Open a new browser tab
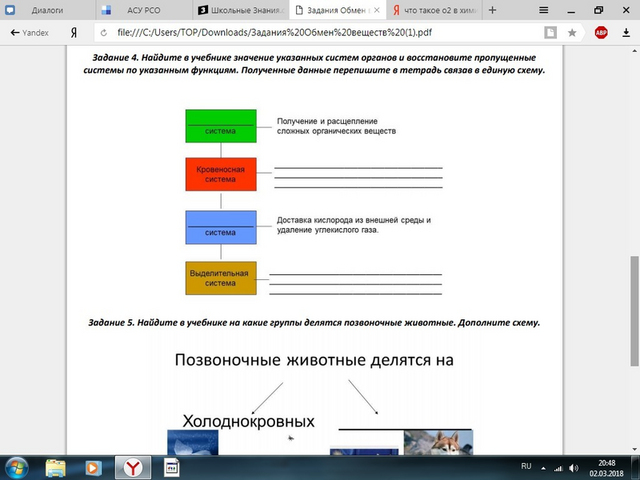 pyautogui.click(x=492, y=10)
